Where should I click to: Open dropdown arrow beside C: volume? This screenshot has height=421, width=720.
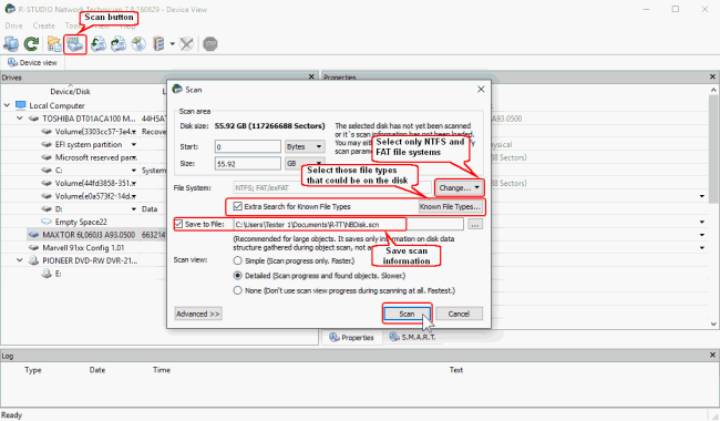point(134,170)
